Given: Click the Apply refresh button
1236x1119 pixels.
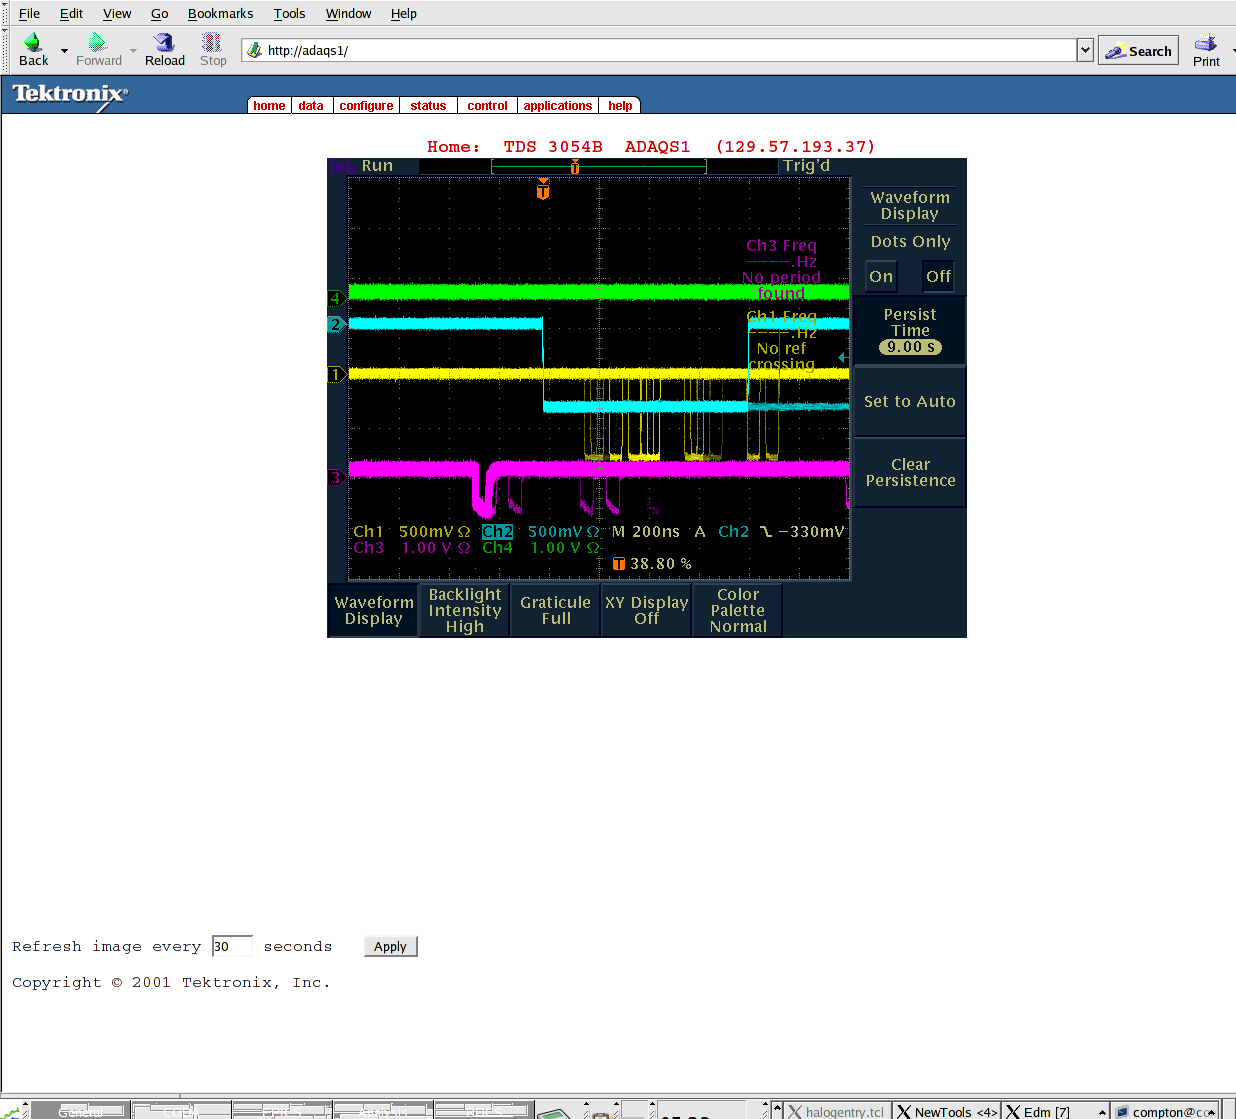Looking at the screenshot, I should (x=390, y=946).
